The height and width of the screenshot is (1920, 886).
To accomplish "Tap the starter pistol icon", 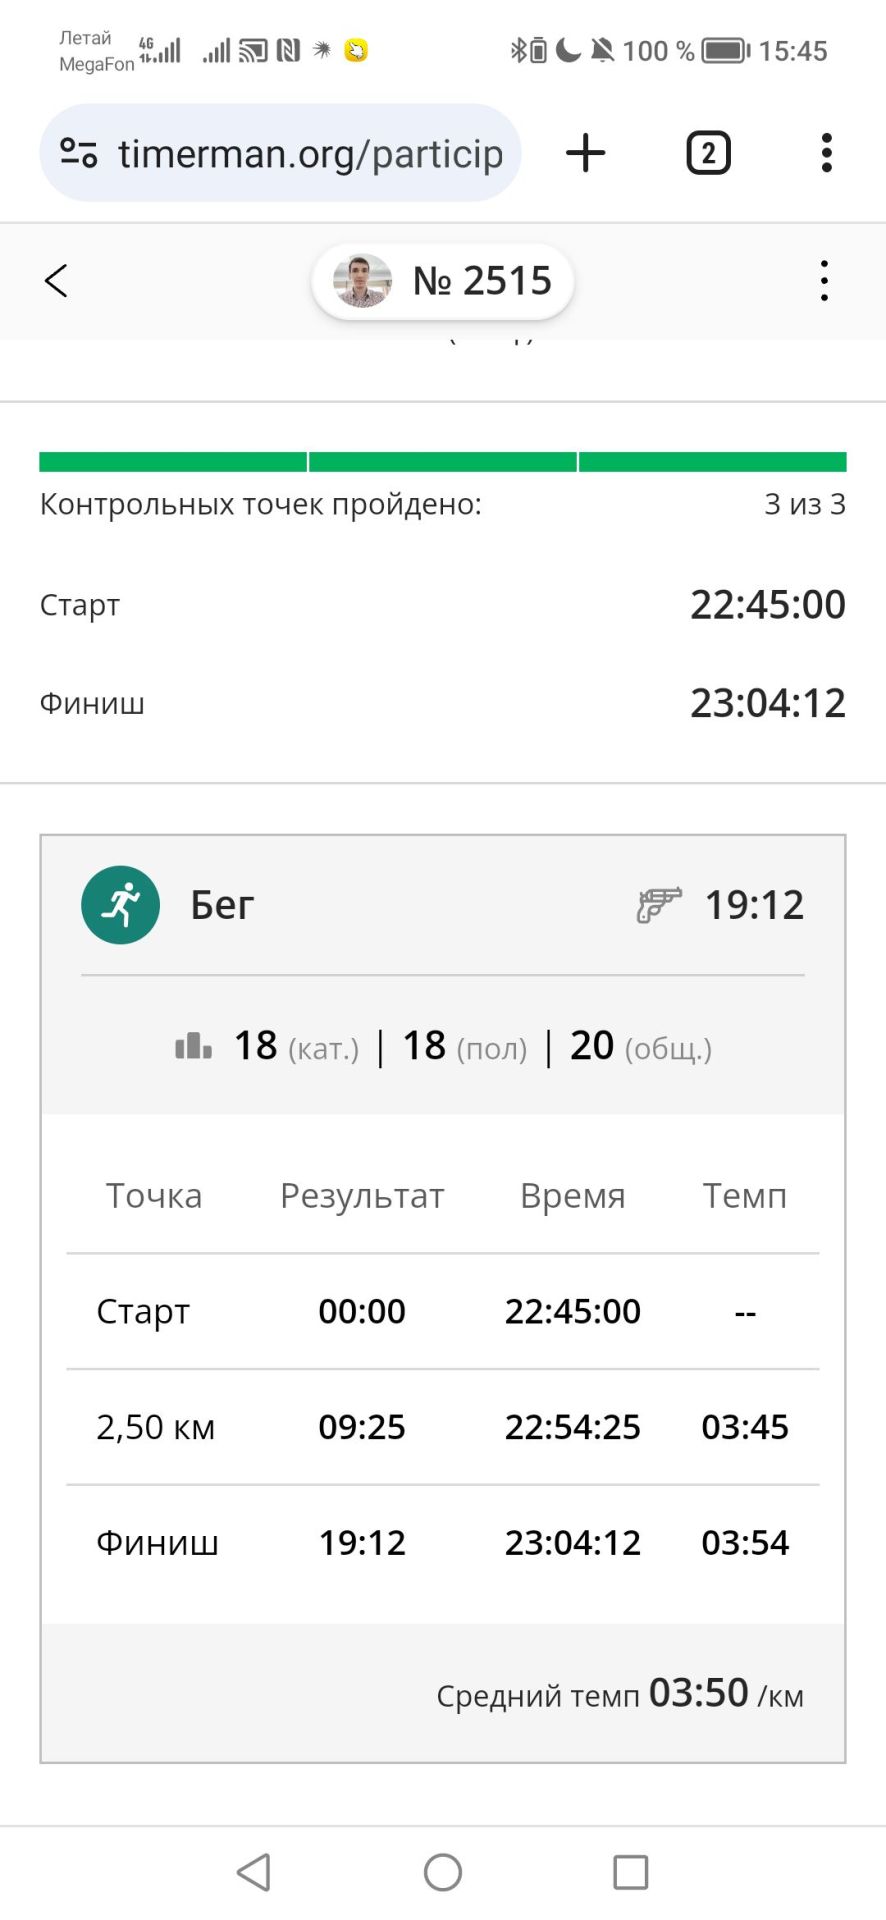I will tap(659, 905).
